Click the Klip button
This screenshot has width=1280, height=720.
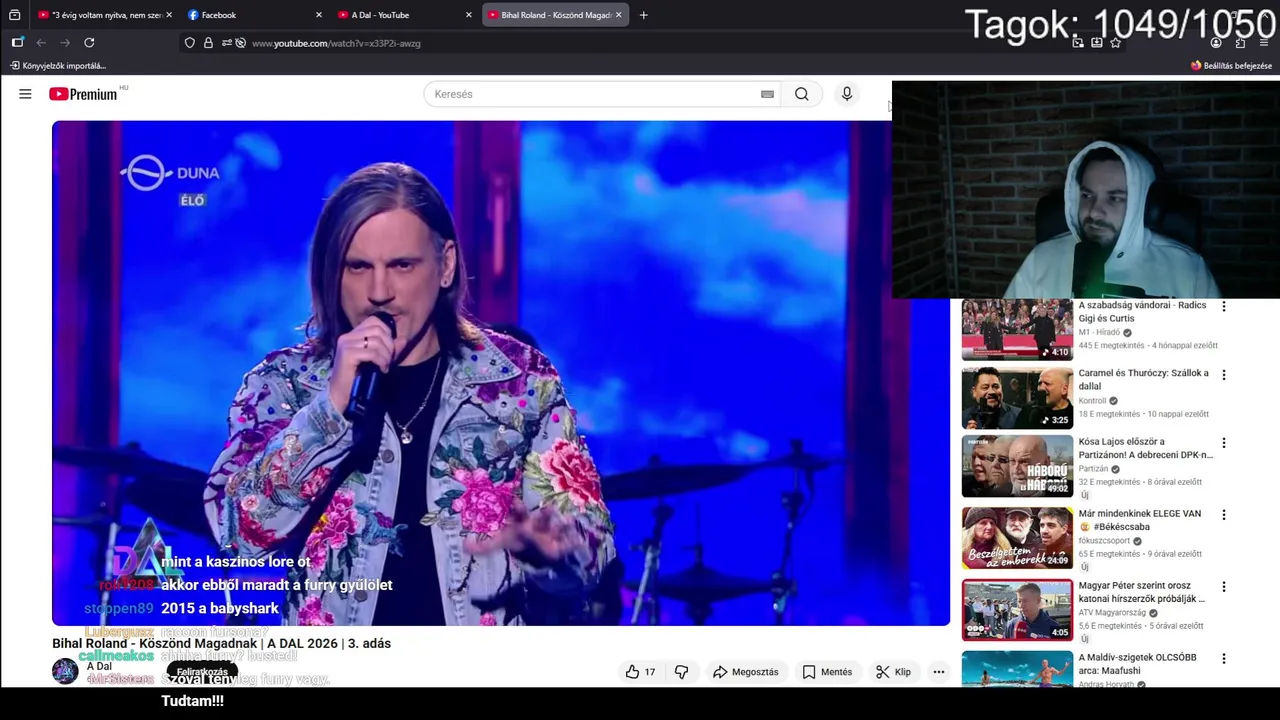[893, 672]
